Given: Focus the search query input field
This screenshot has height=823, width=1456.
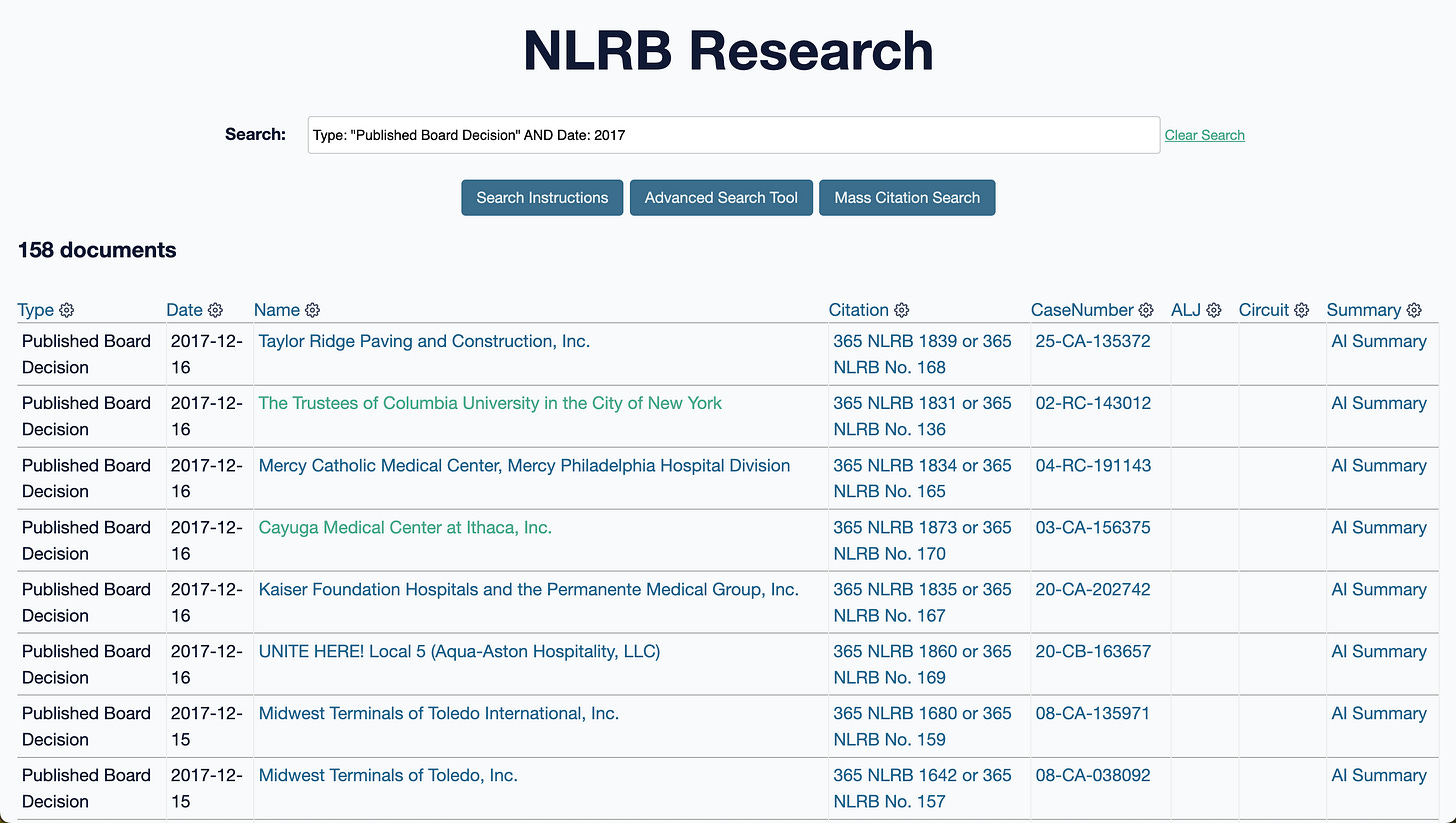Looking at the screenshot, I should coord(734,135).
